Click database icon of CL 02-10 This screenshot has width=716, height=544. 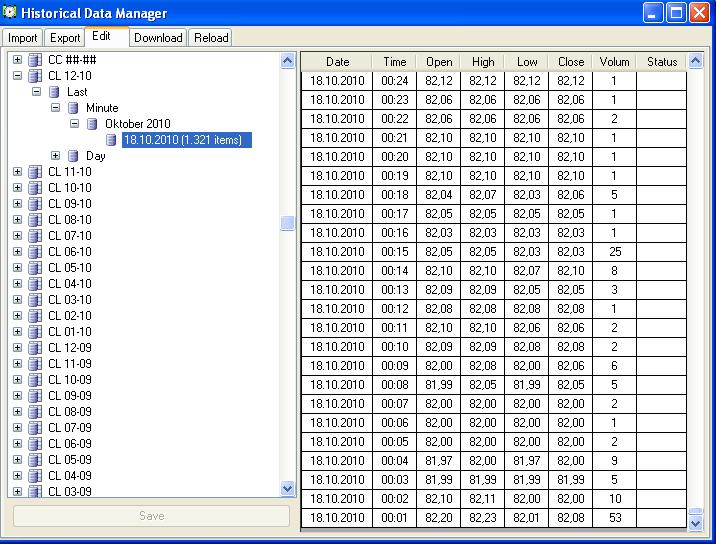click(x=35, y=316)
